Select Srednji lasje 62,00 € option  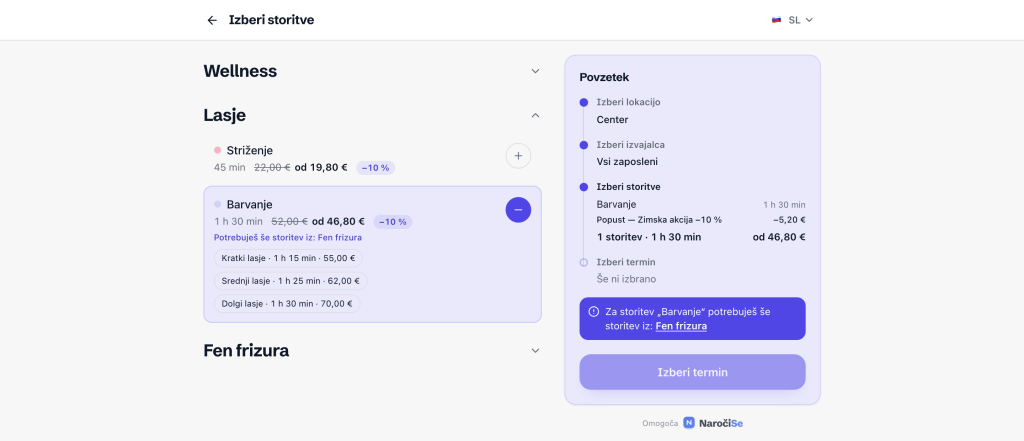coord(291,281)
